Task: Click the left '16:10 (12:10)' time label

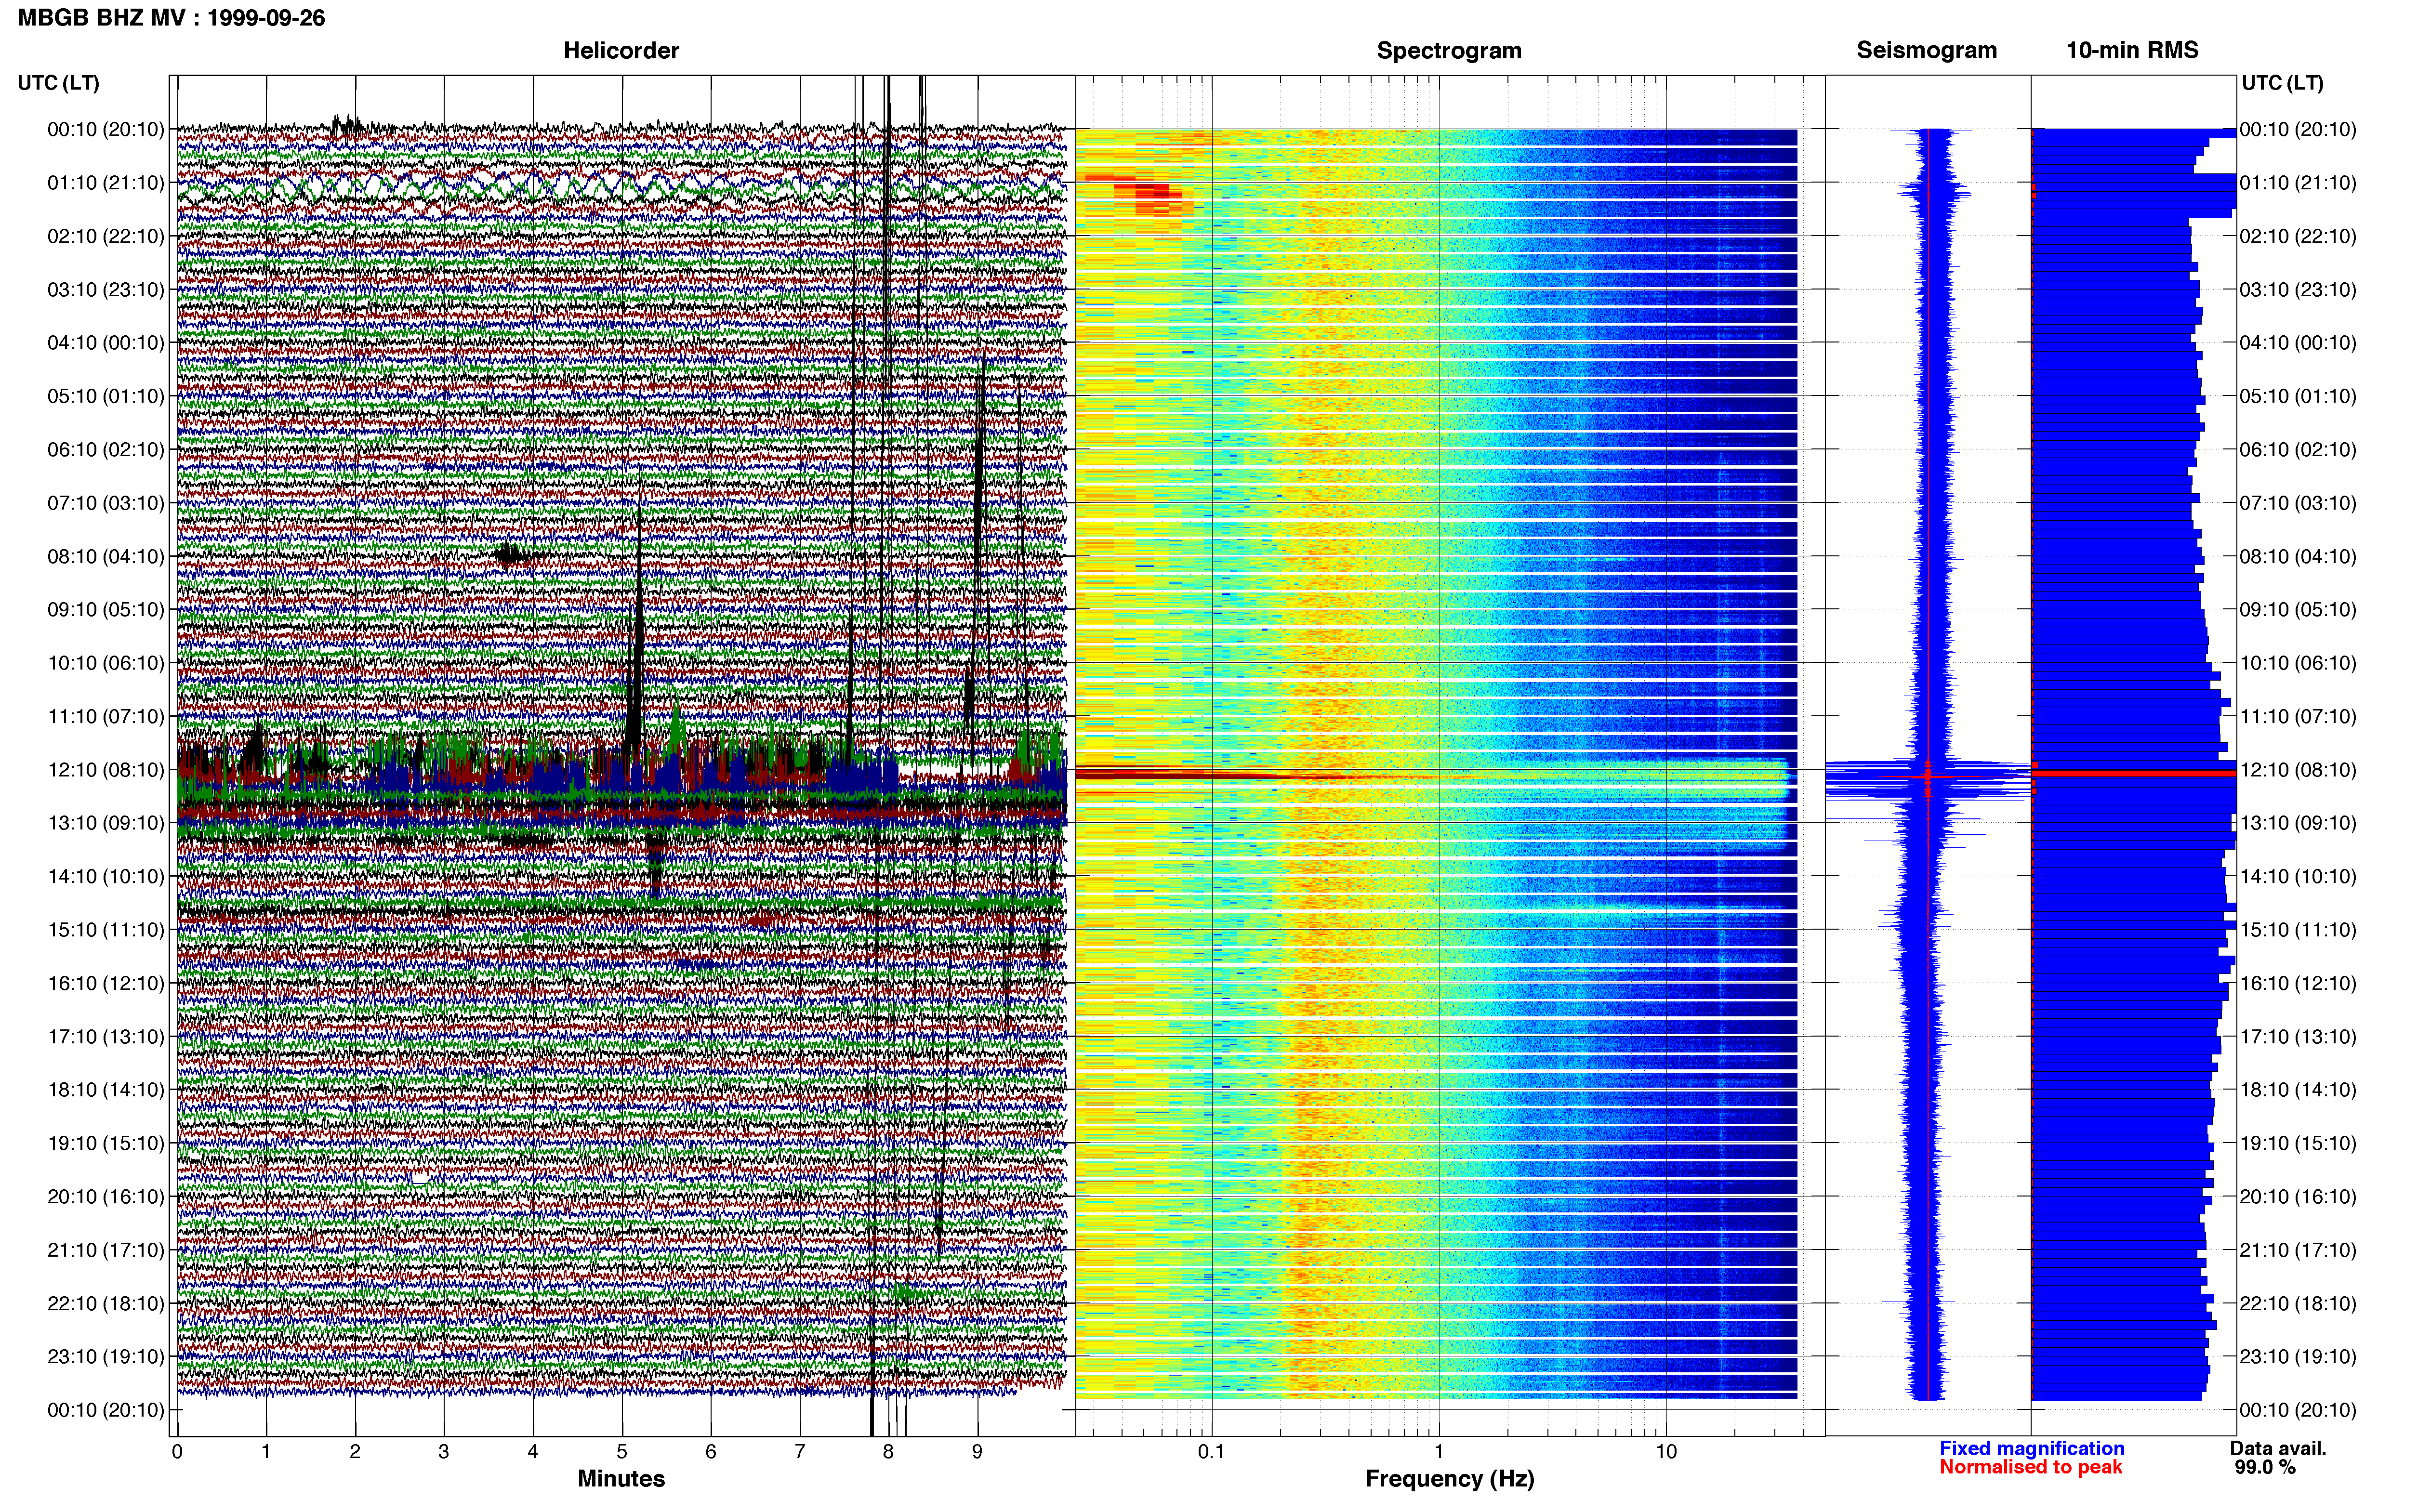Action: 106,982
